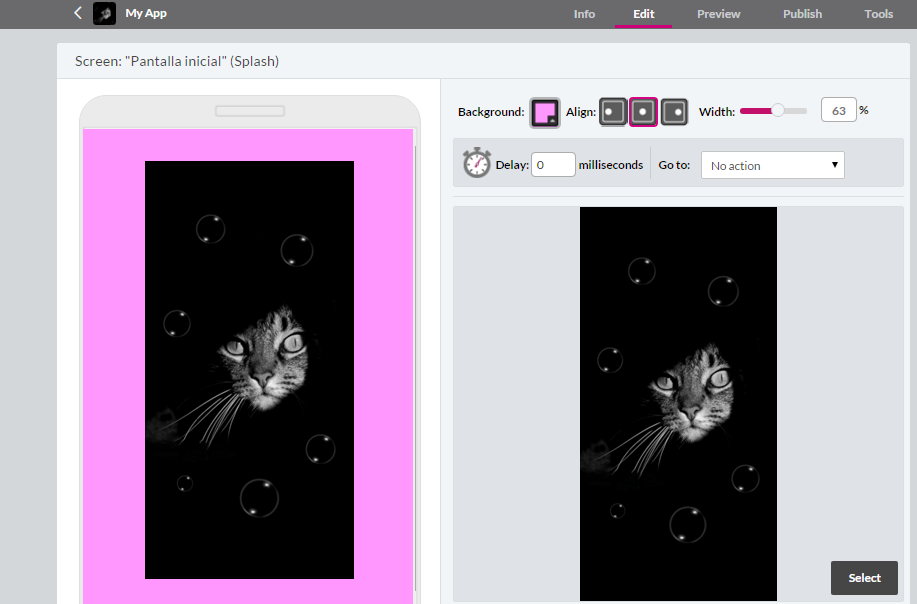Open the Publish tab
Viewport: 917px width, 604px height.
(802, 14)
